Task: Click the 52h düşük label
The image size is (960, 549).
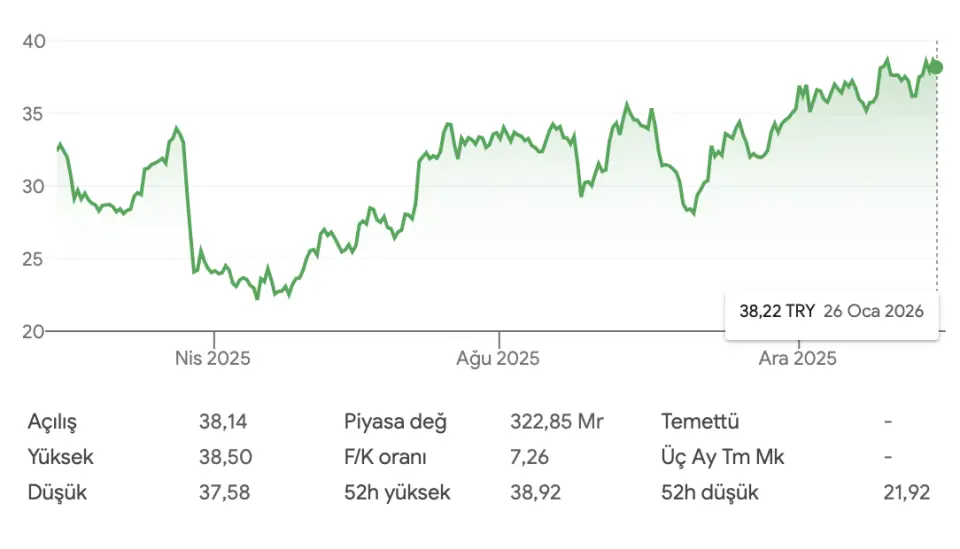Action: (710, 492)
